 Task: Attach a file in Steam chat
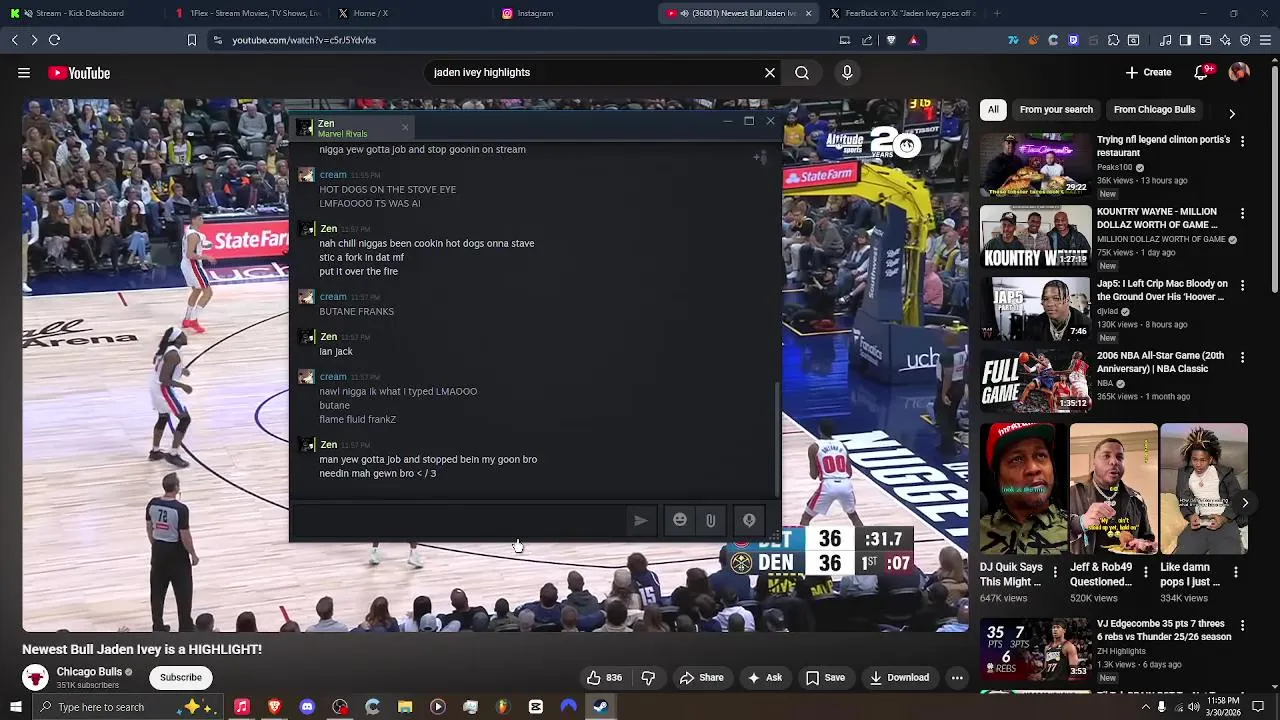[x=710, y=520]
